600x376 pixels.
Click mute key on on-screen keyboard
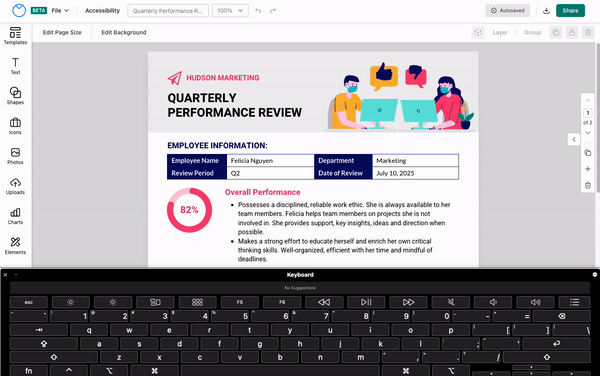click(451, 302)
